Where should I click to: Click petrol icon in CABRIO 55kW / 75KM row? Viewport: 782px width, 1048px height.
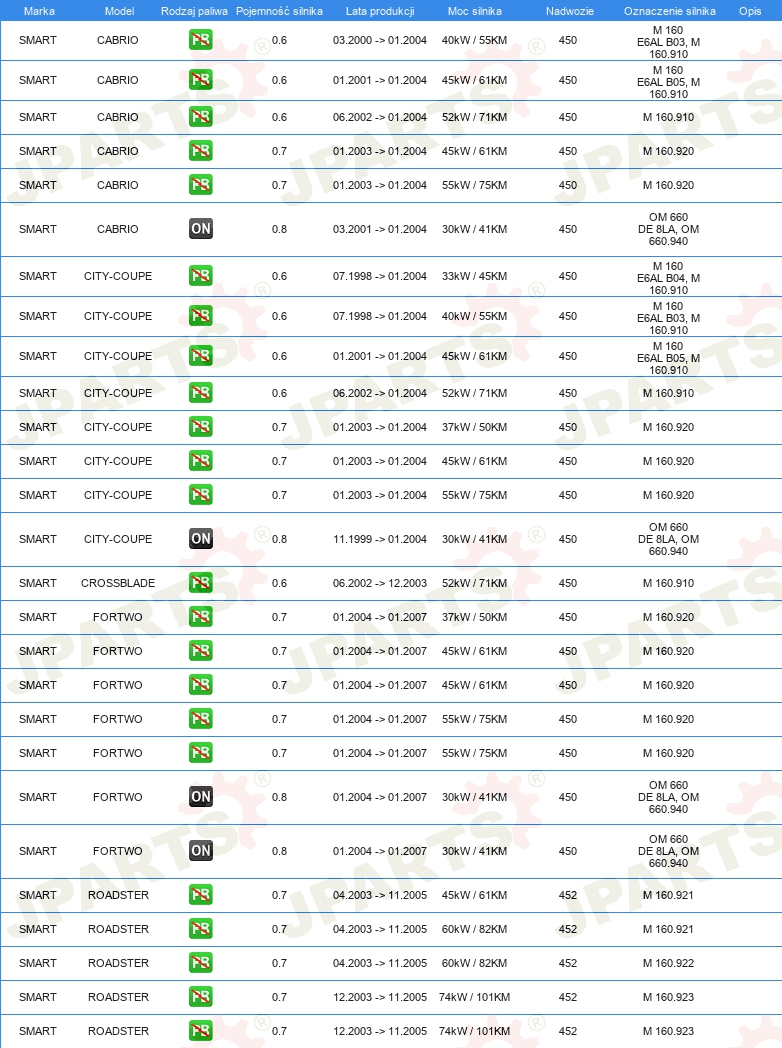coord(201,185)
